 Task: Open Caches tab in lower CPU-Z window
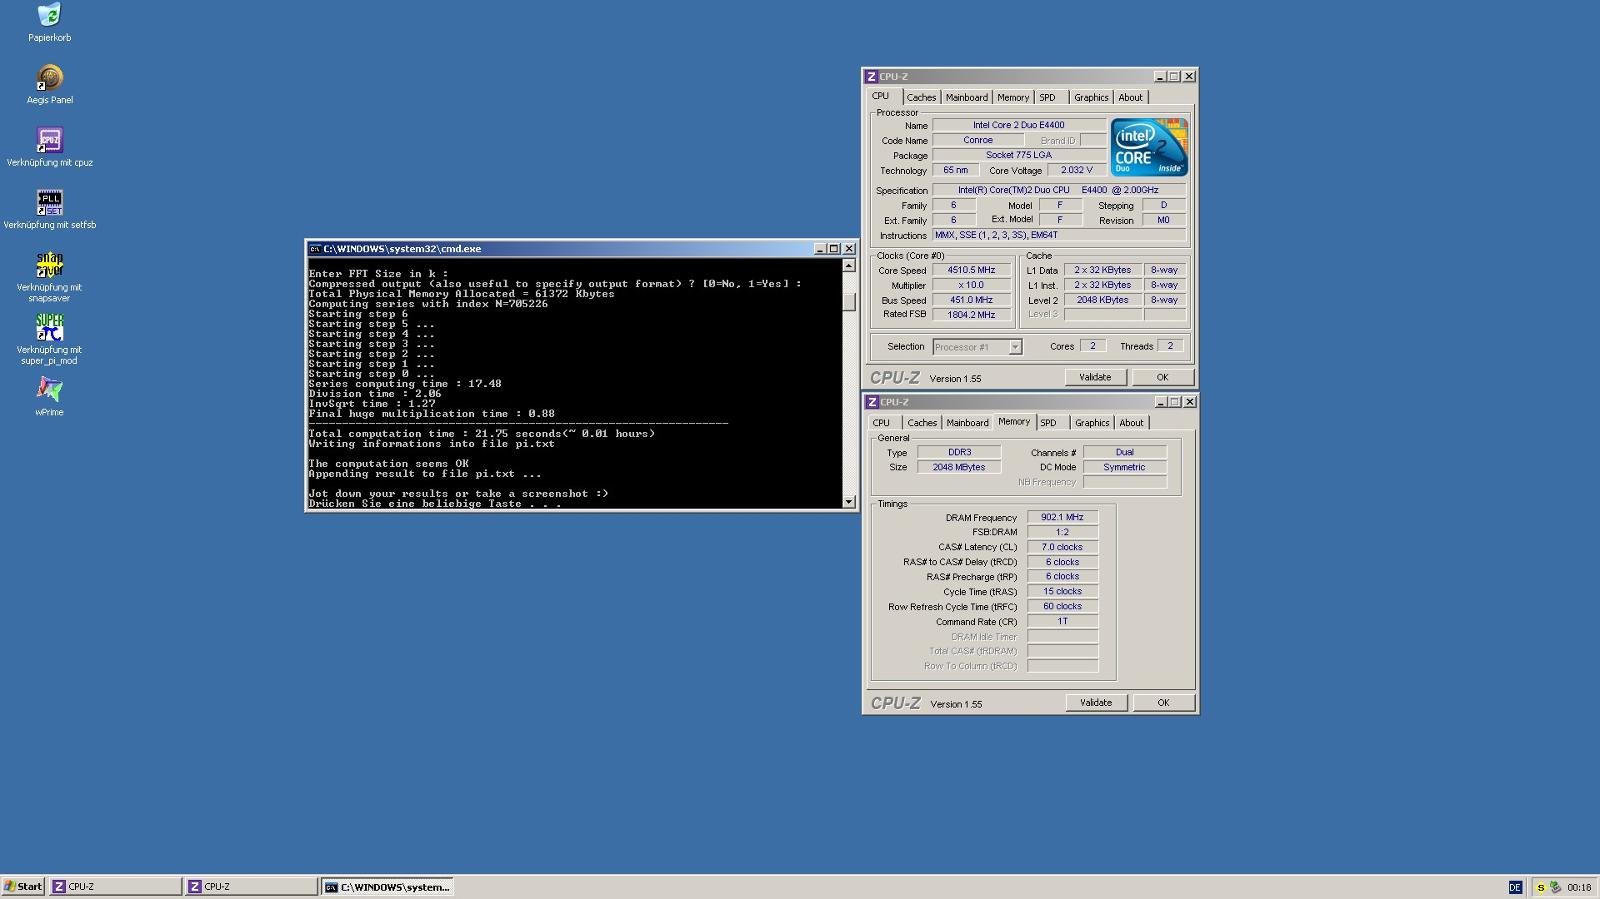click(922, 423)
